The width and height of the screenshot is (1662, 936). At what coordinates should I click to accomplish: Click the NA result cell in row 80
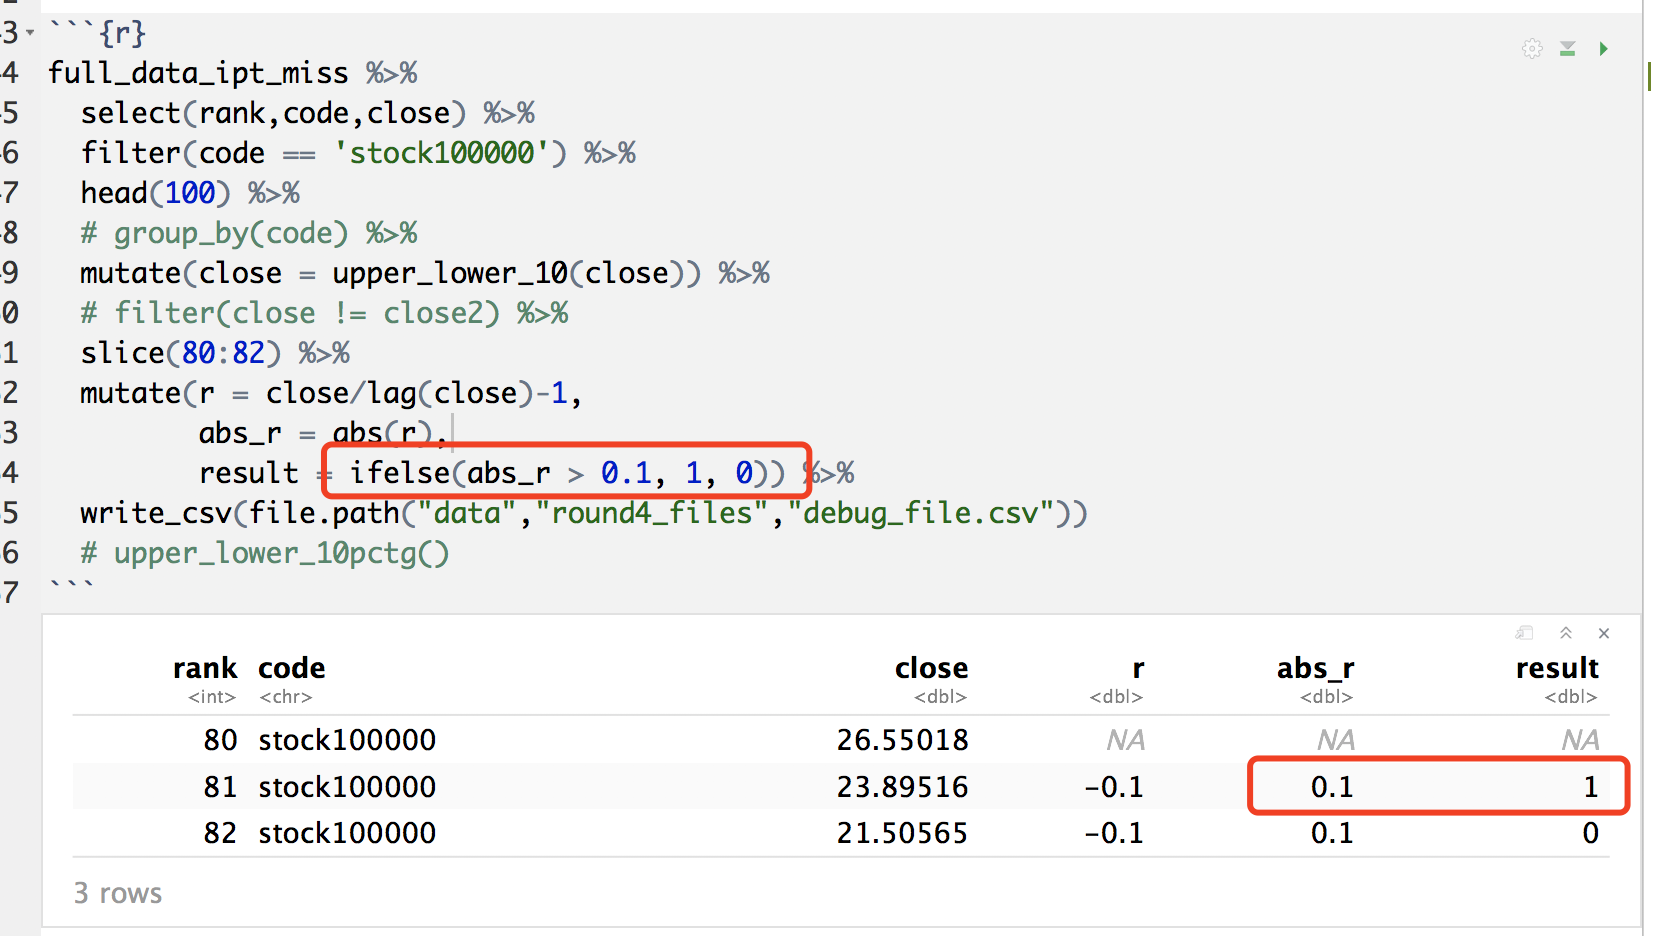[1580, 740]
